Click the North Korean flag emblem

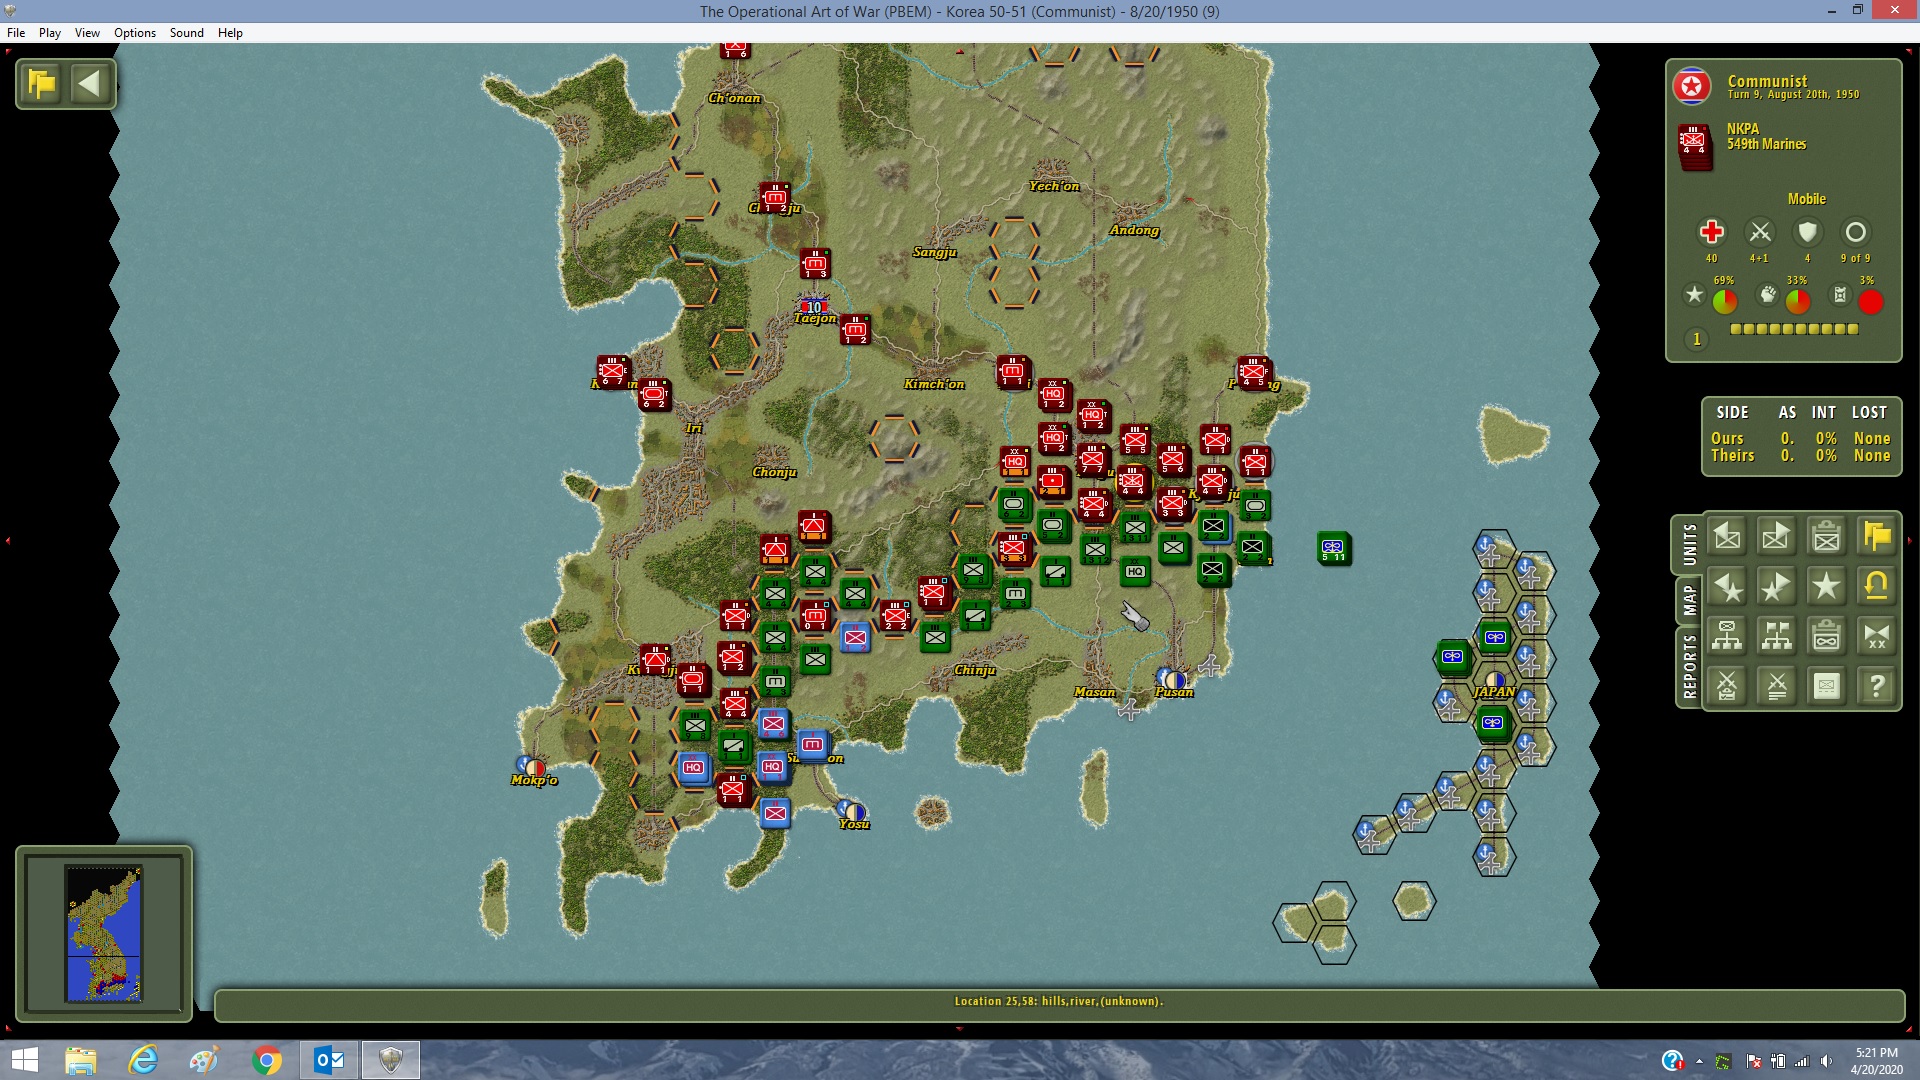click(x=1692, y=87)
